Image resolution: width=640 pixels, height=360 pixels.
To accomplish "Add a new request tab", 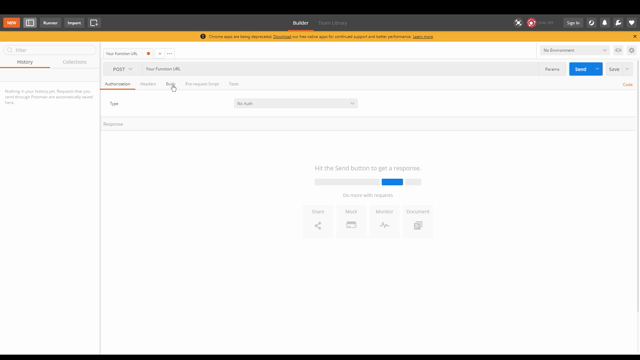I will pos(160,53).
